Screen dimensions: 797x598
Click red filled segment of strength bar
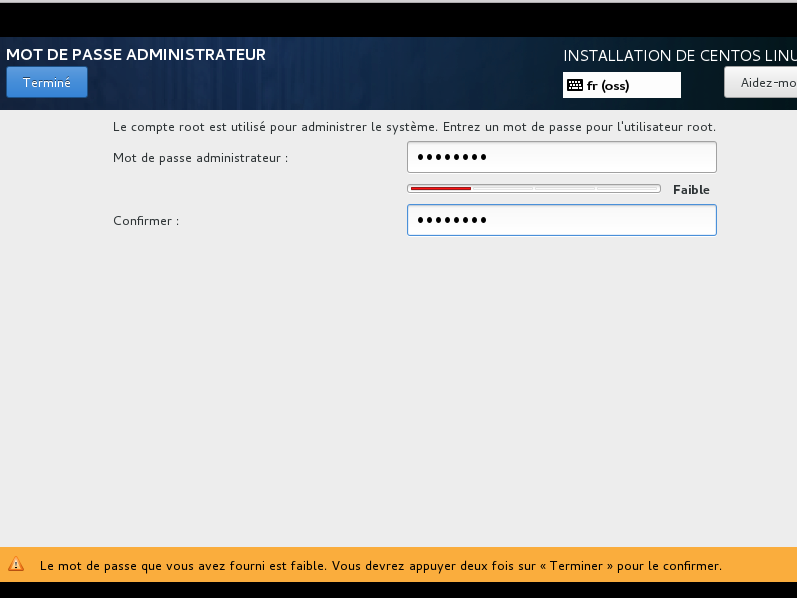click(441, 188)
